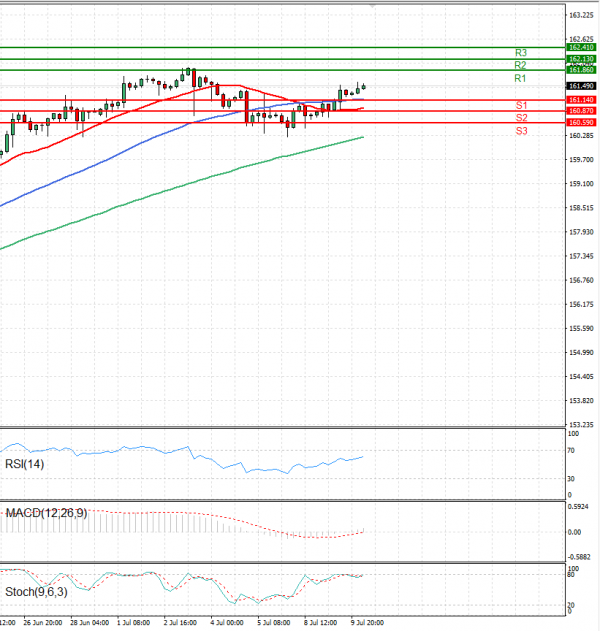Select the 161.860 green price tag
This screenshot has height=631, width=600.
pos(581,70)
